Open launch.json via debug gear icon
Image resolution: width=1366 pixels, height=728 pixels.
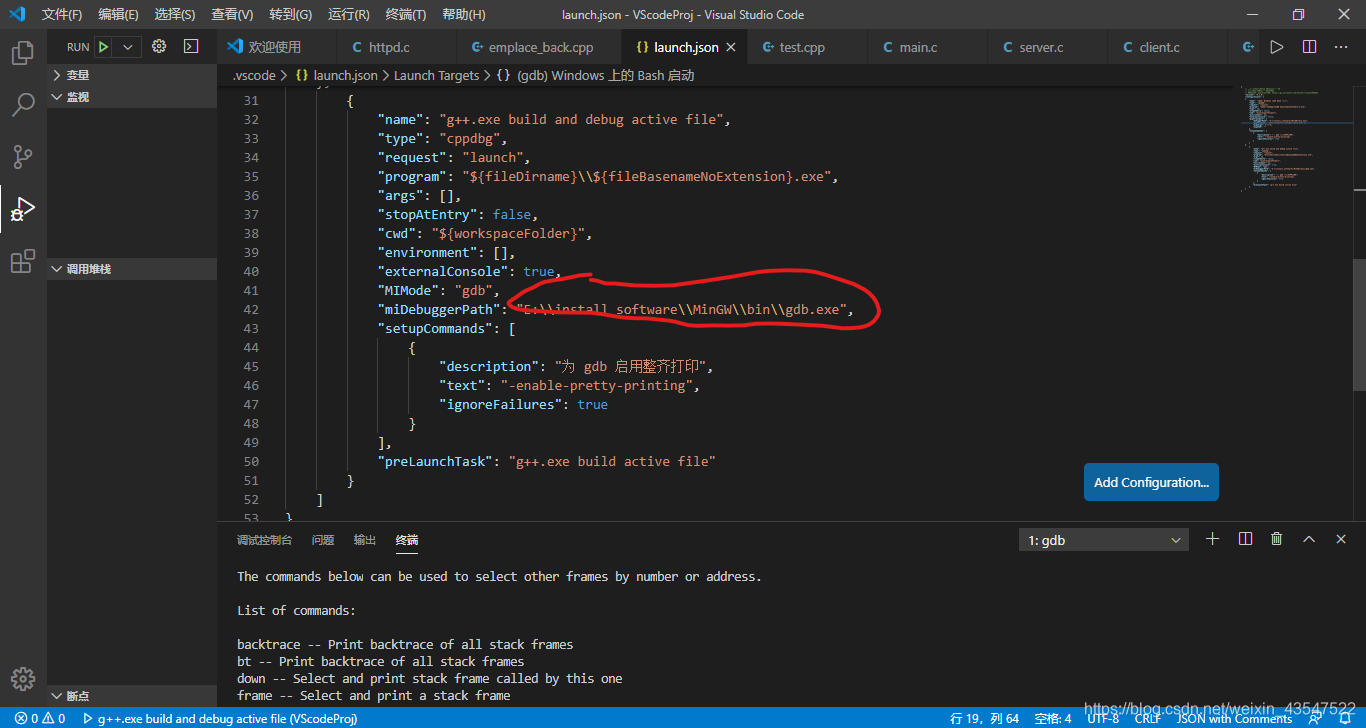(159, 46)
